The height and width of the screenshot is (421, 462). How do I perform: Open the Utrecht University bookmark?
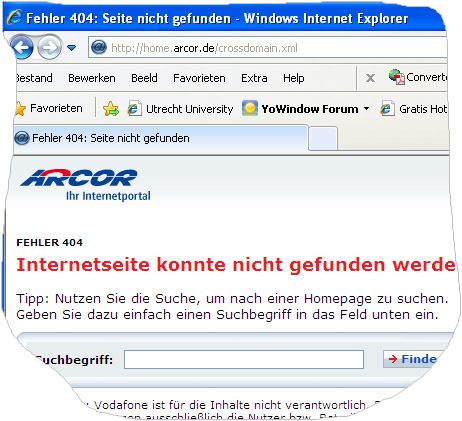coord(180,109)
